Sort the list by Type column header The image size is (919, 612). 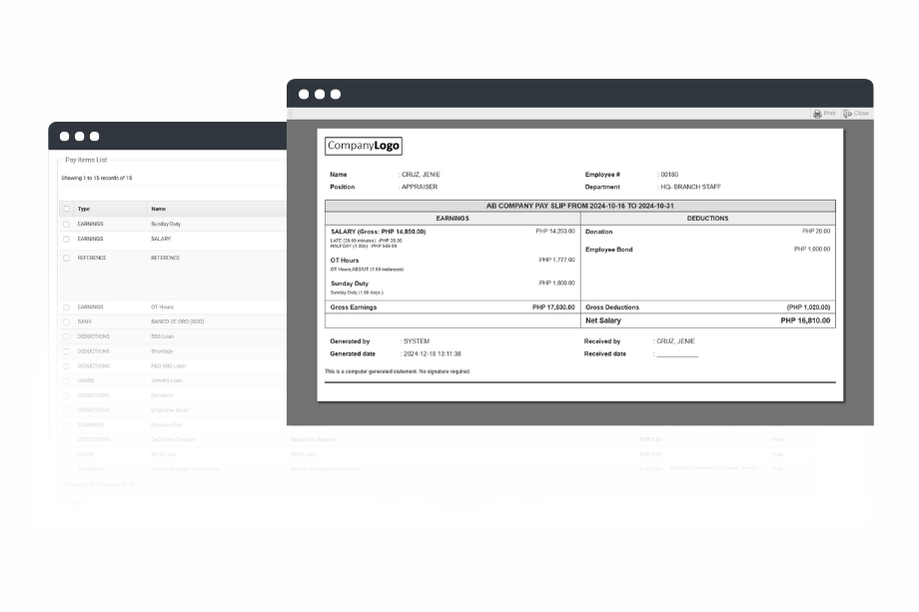click(x=84, y=209)
